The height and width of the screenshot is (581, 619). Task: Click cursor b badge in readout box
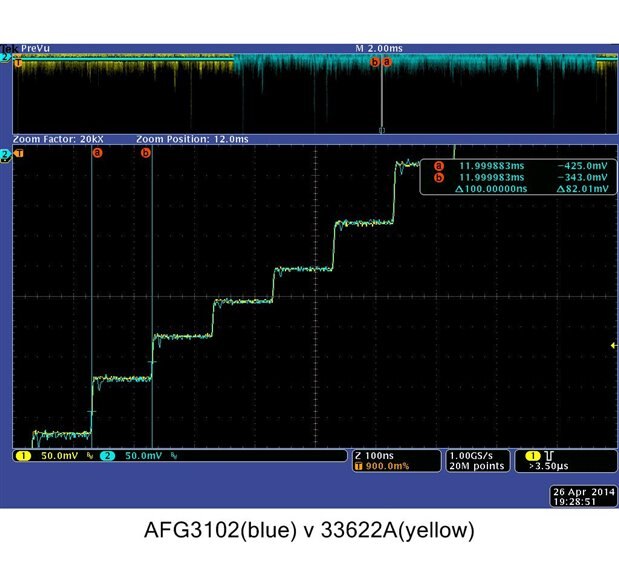pos(439,178)
